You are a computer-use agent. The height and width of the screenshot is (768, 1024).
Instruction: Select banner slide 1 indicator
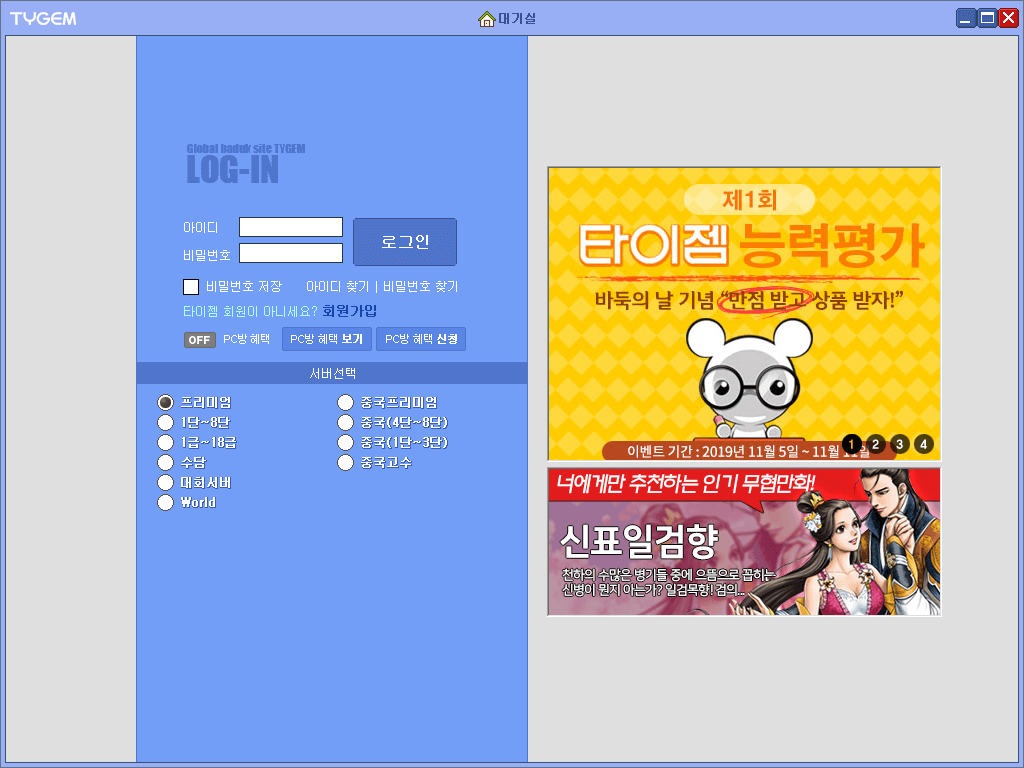click(x=852, y=444)
